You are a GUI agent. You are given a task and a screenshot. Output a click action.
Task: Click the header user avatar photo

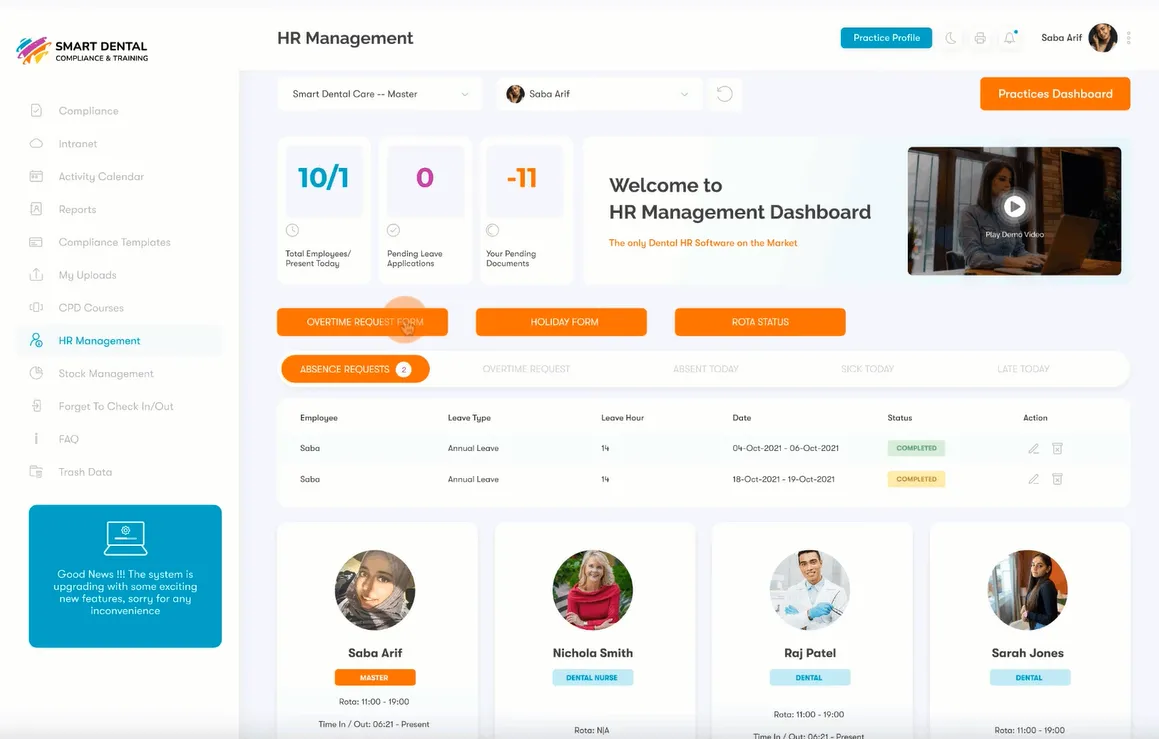(1102, 38)
